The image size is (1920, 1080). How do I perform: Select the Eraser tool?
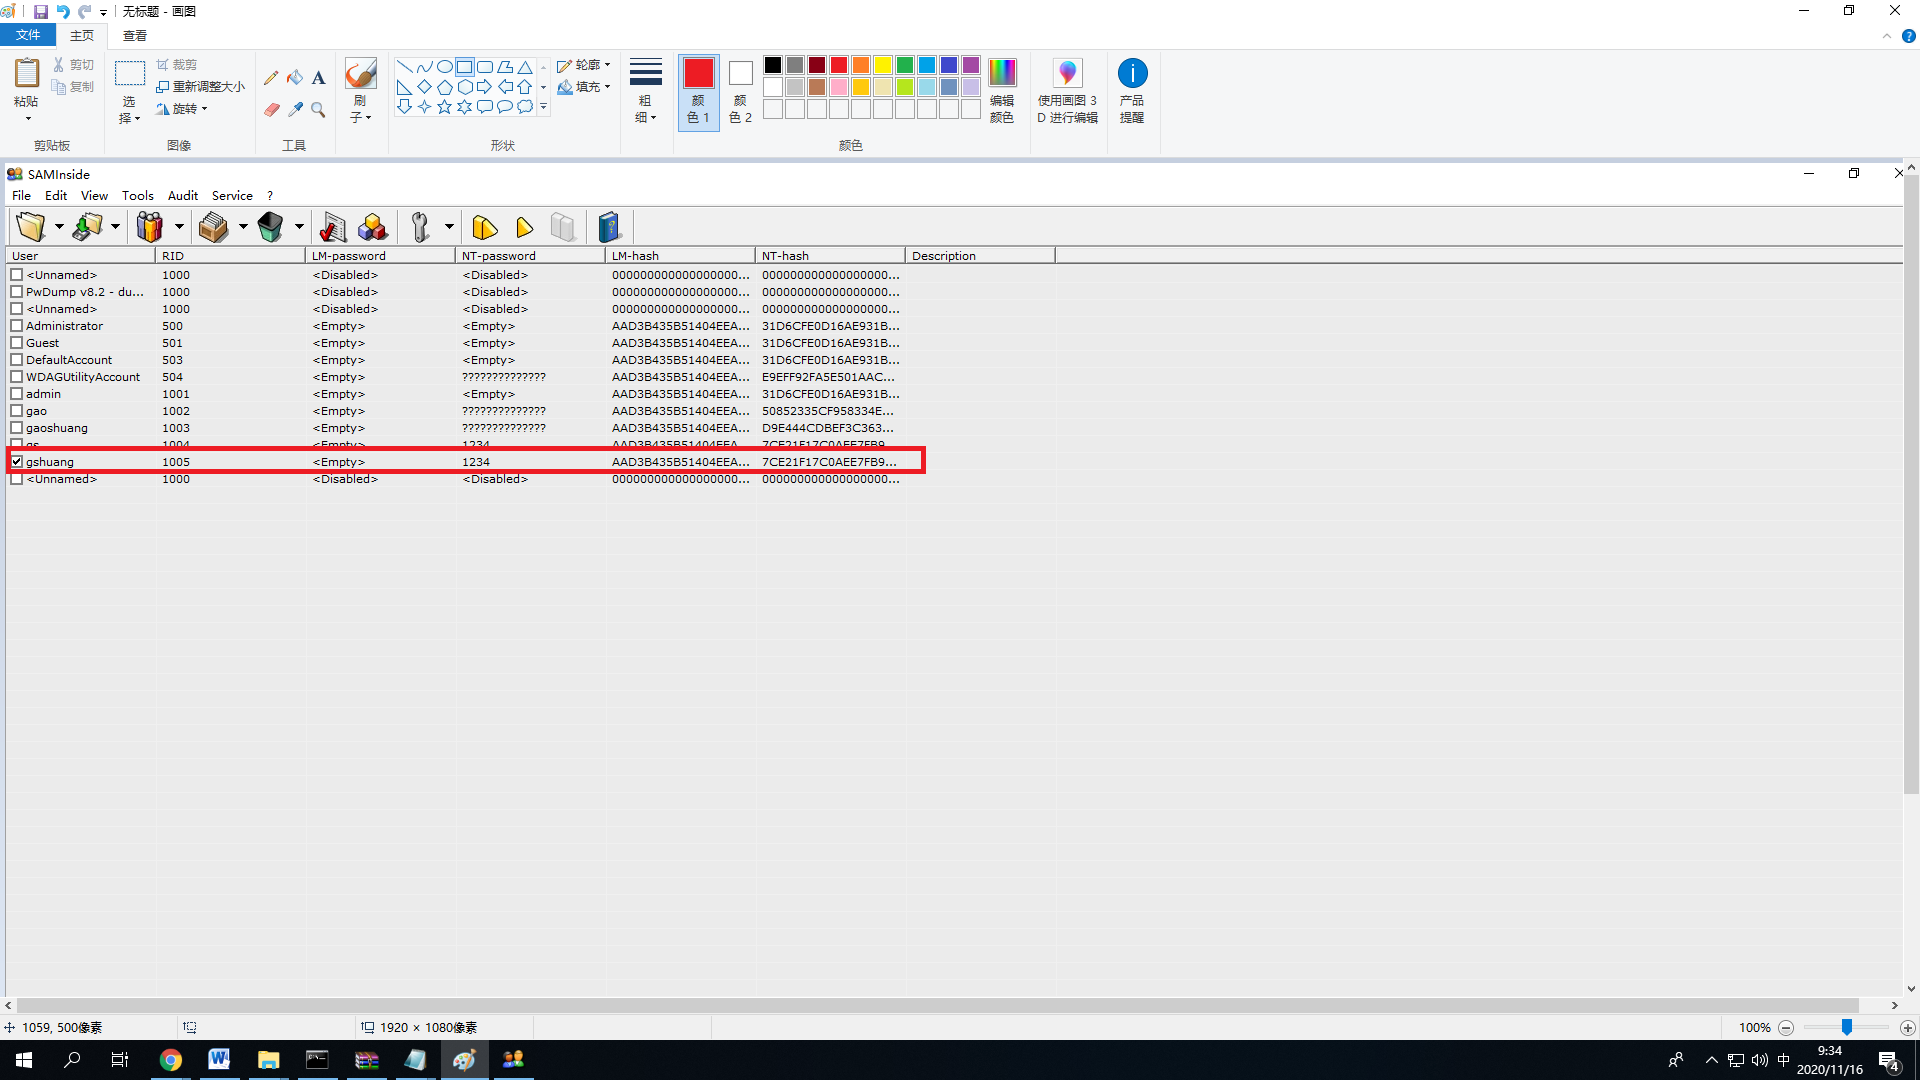(271, 109)
